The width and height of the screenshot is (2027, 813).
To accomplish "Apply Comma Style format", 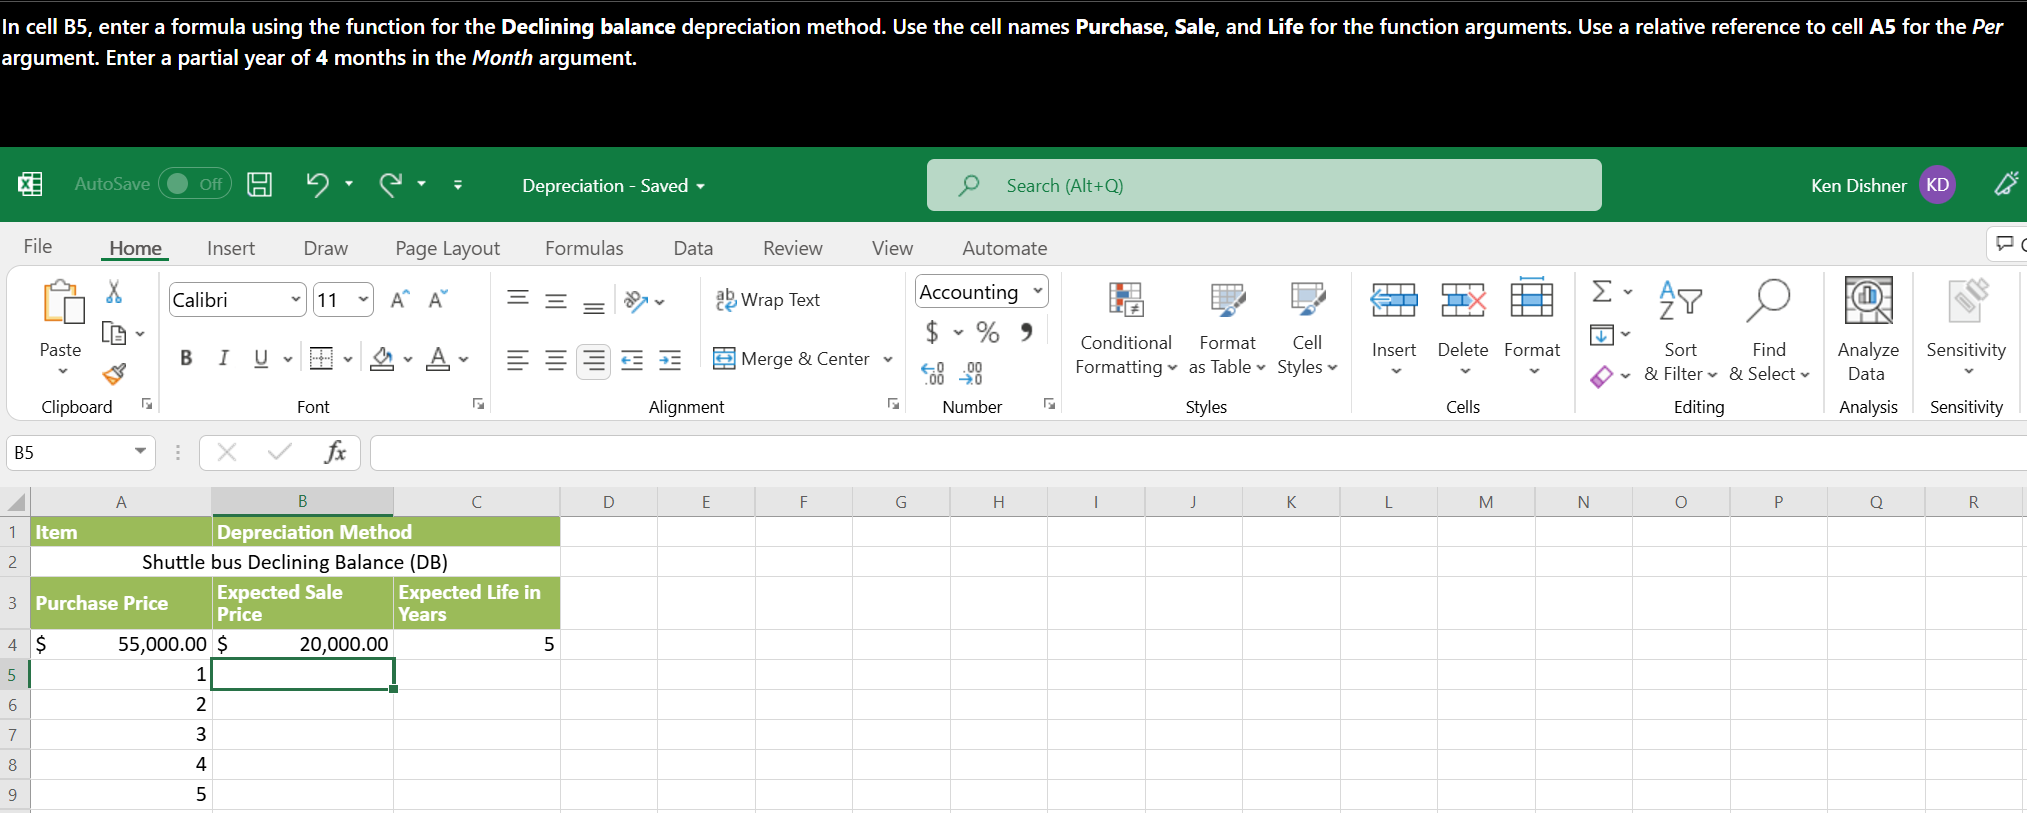I will pyautogui.click(x=1026, y=332).
